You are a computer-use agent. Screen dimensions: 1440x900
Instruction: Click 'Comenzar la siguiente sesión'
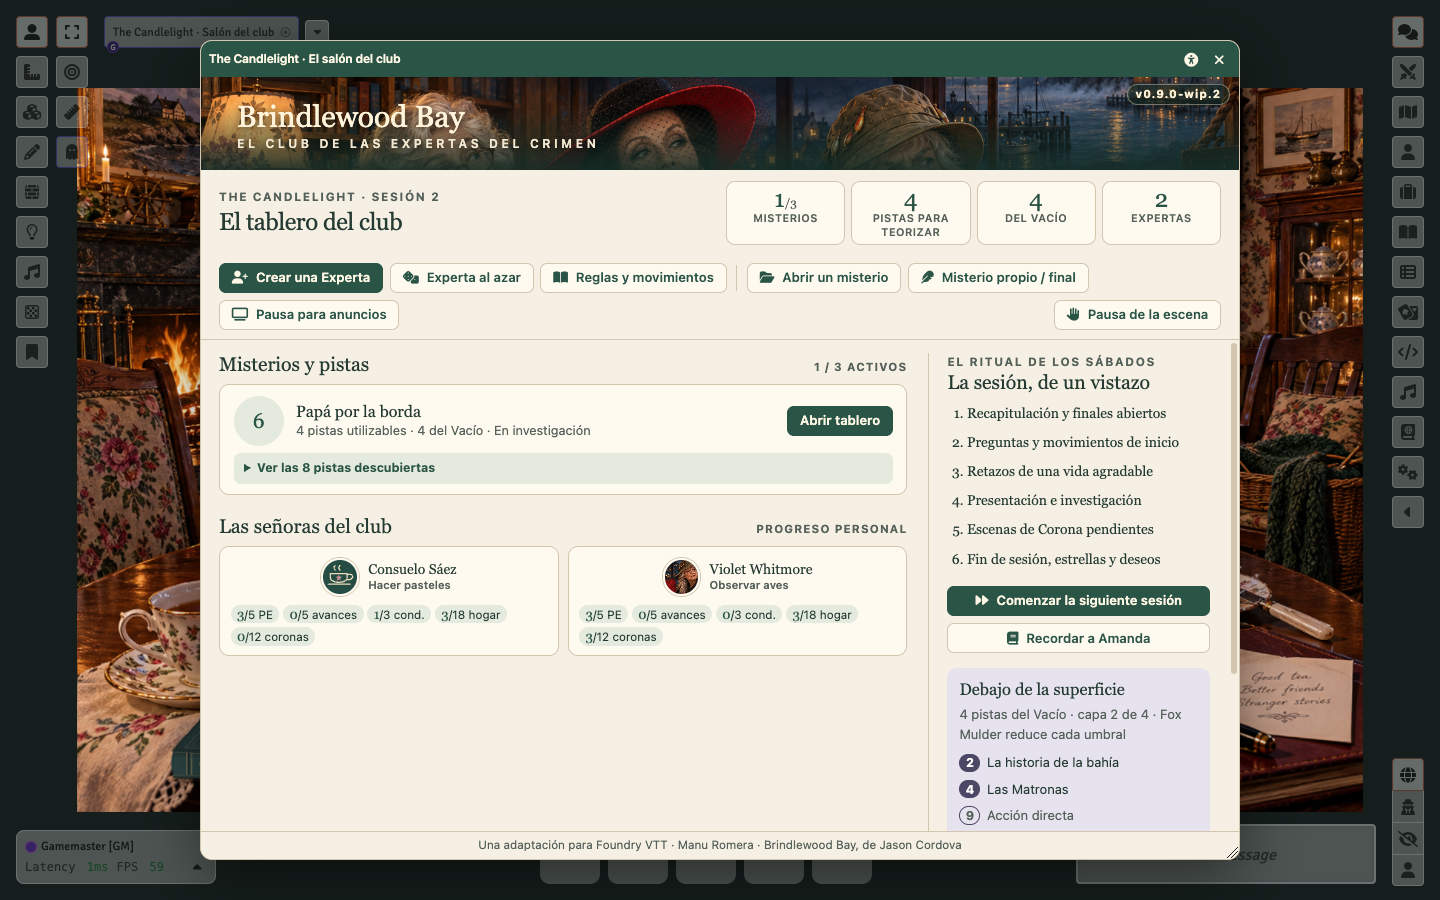tap(1078, 601)
